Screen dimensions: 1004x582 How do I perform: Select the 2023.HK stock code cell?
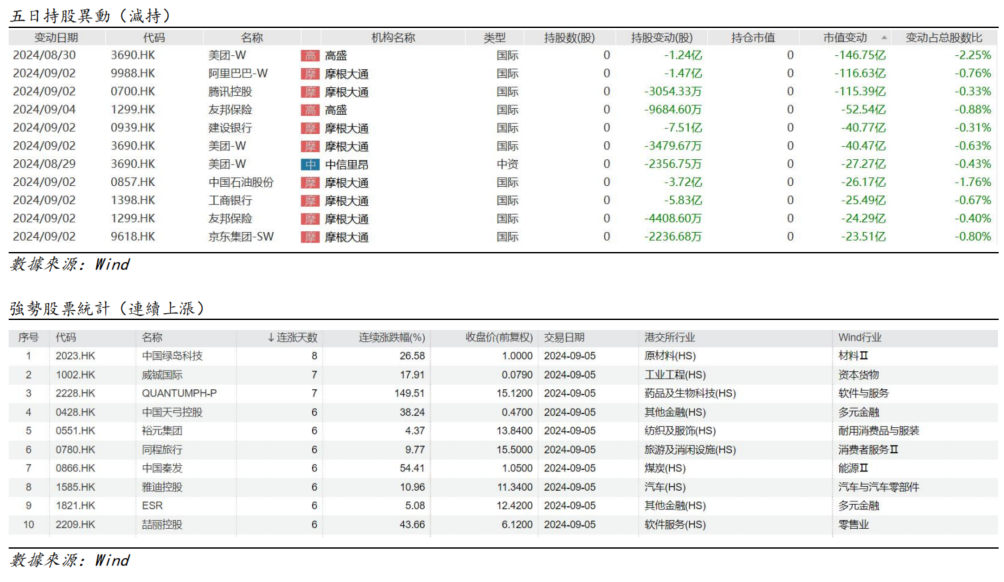[75, 356]
